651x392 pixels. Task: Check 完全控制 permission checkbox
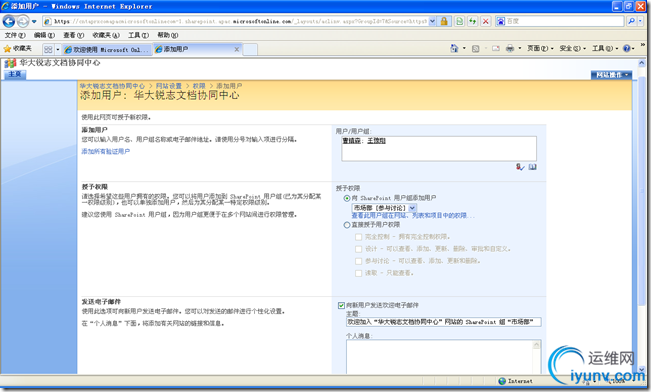pos(358,237)
